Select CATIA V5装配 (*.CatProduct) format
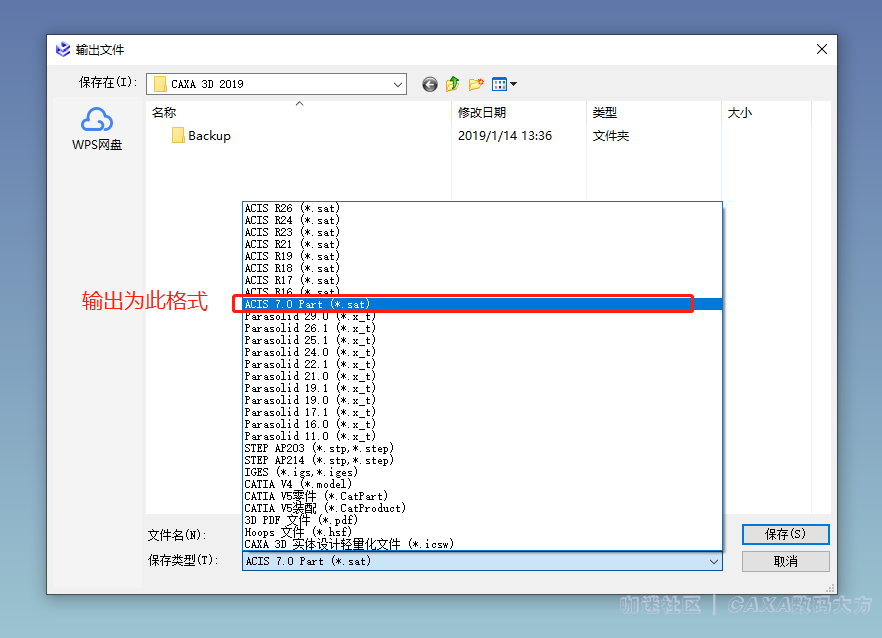 tap(482, 508)
